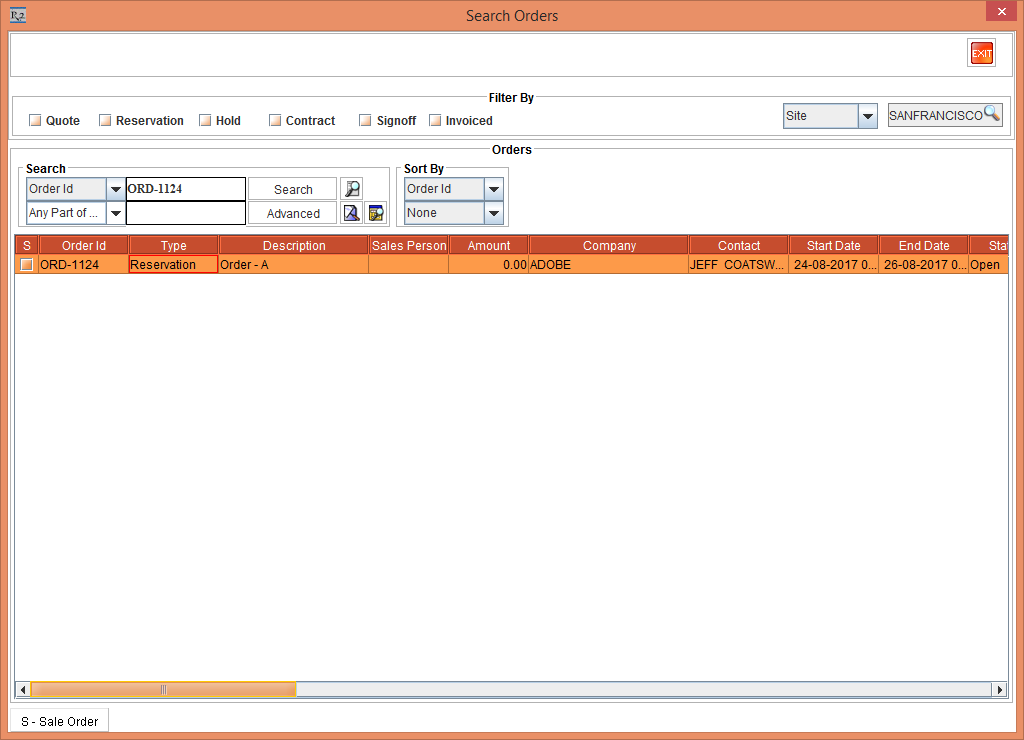This screenshot has width=1024, height=740.
Task: Toggle the Reservation filter checkbox
Action: (x=105, y=121)
